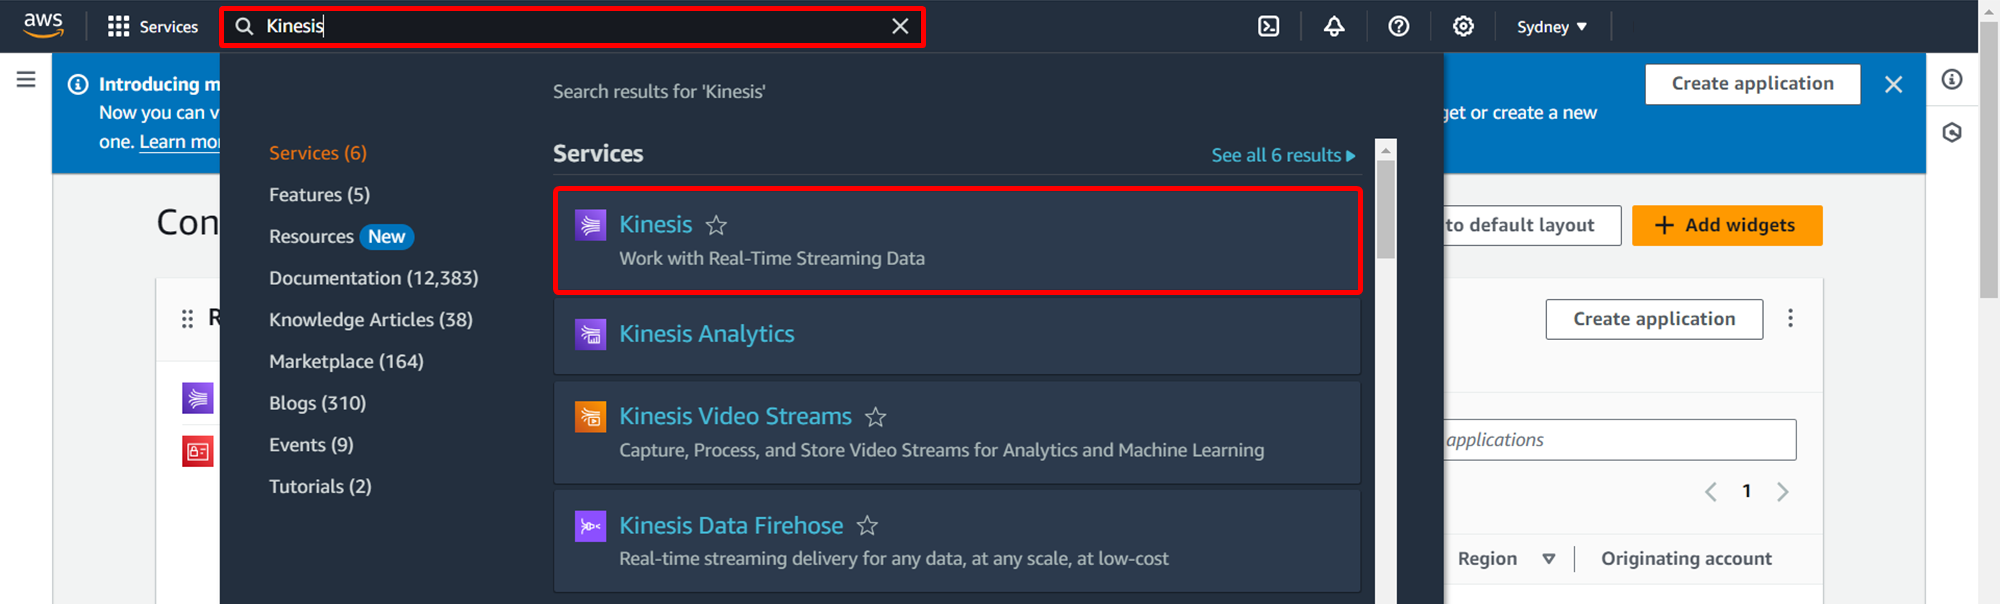Click the Kinesis Data Firehose icon

590,525
